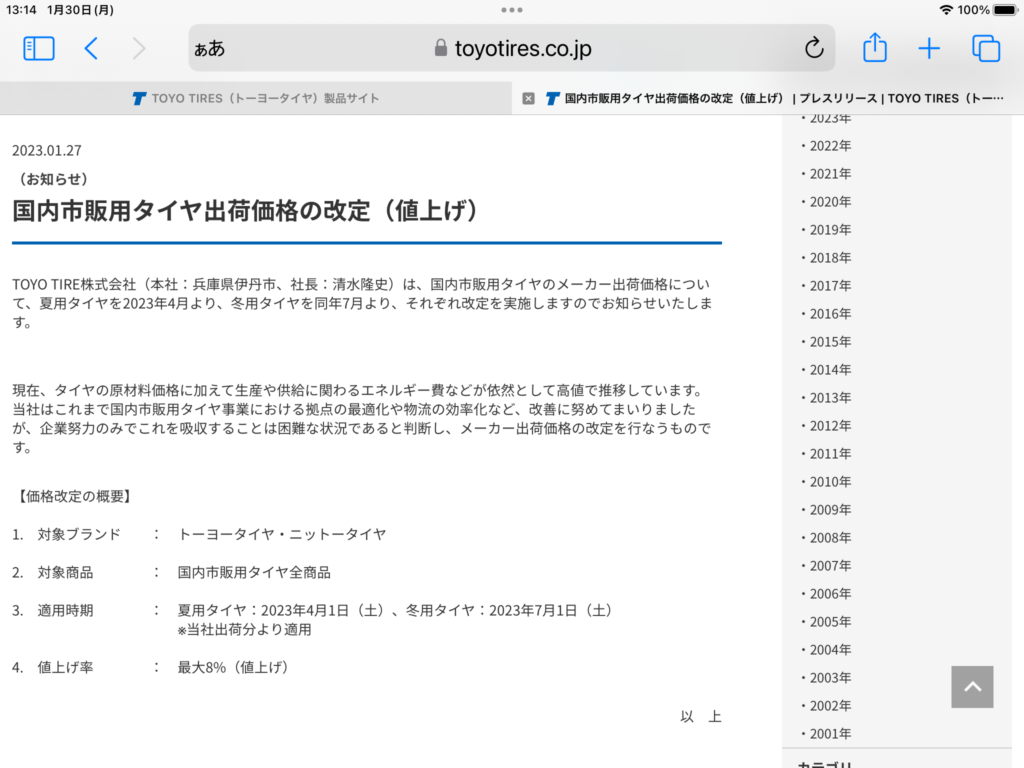Tap the toyotires.co.jp address field
This screenshot has width=1024, height=768.
click(512, 48)
